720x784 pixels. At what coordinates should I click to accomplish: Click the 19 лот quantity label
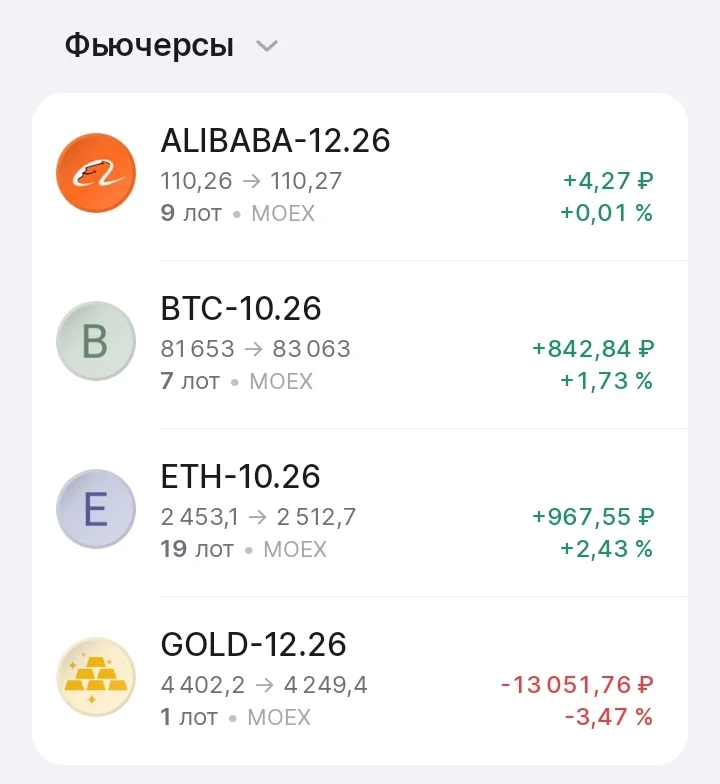pos(197,549)
